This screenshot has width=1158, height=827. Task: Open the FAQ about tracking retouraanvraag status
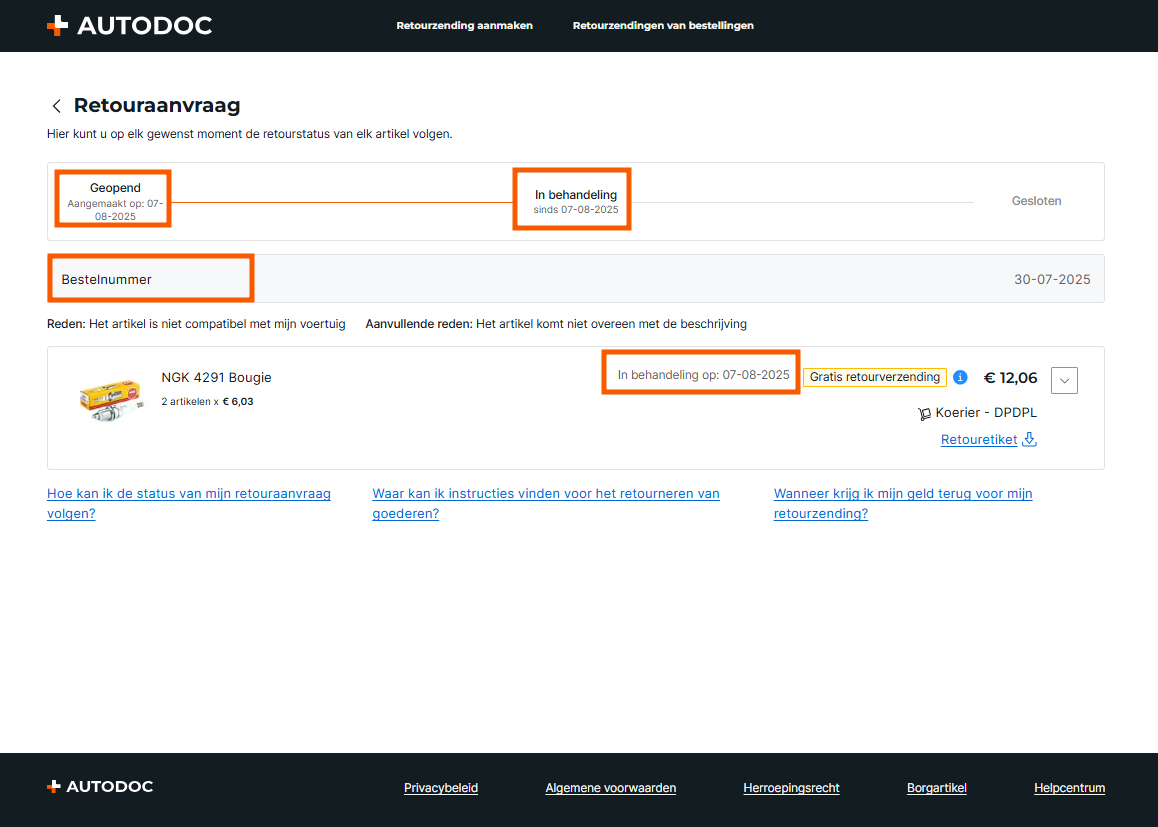tap(188, 503)
